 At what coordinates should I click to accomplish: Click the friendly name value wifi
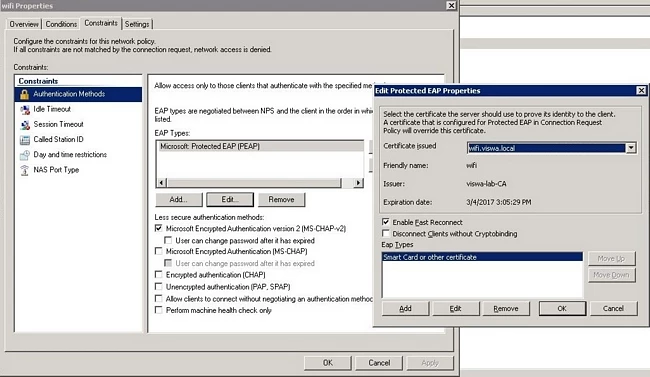coord(471,165)
